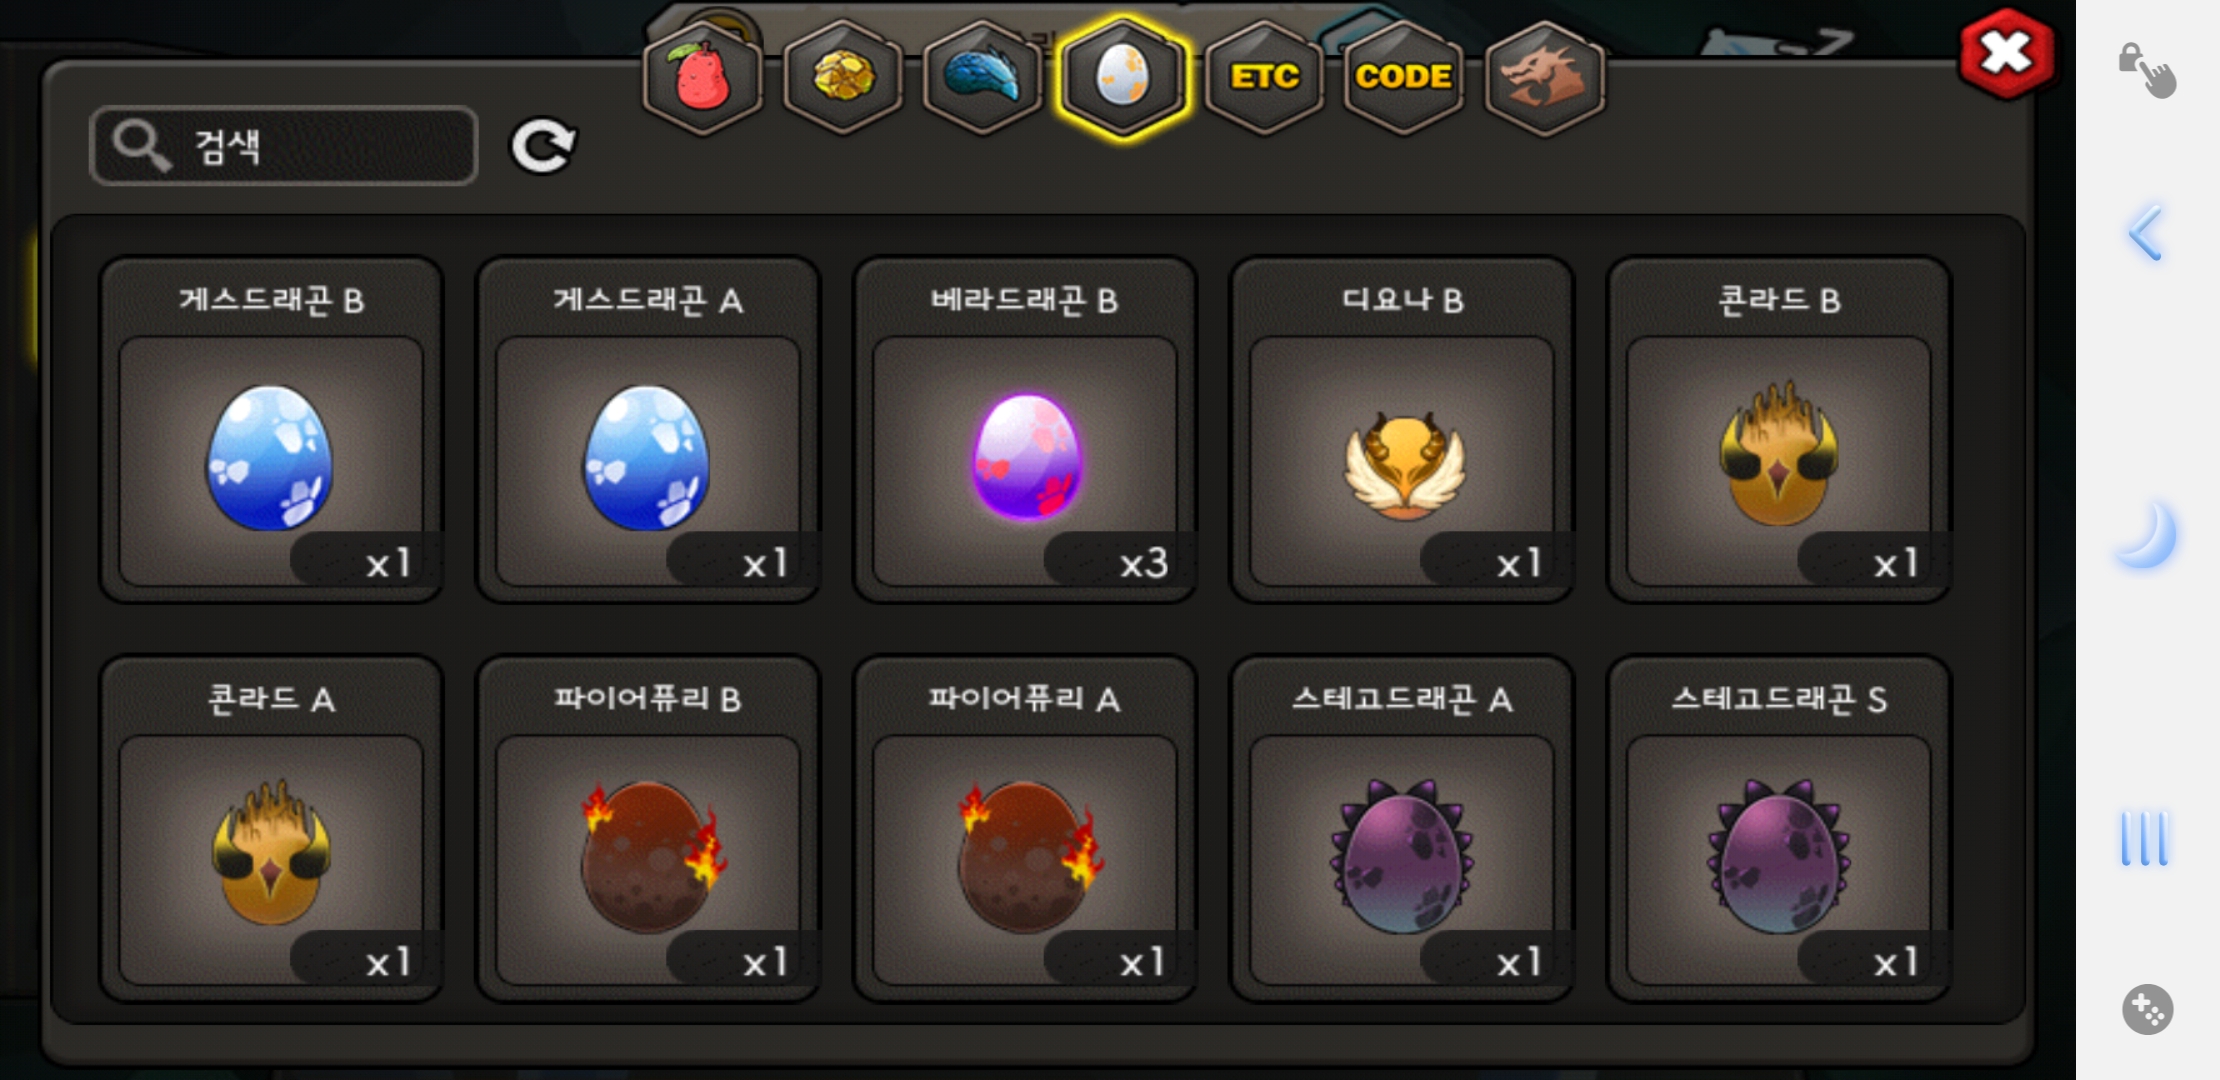
Task: Click the refresh arrow icon
Action: pyautogui.click(x=543, y=147)
